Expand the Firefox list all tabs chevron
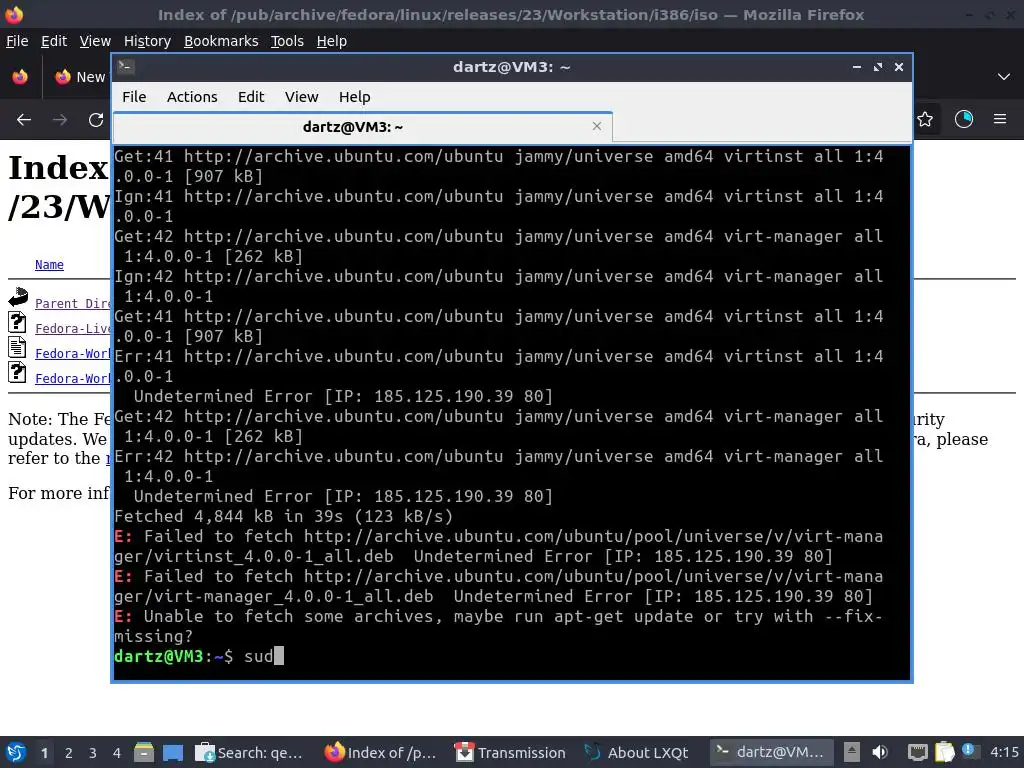This screenshot has height=768, width=1024. 1004,76
